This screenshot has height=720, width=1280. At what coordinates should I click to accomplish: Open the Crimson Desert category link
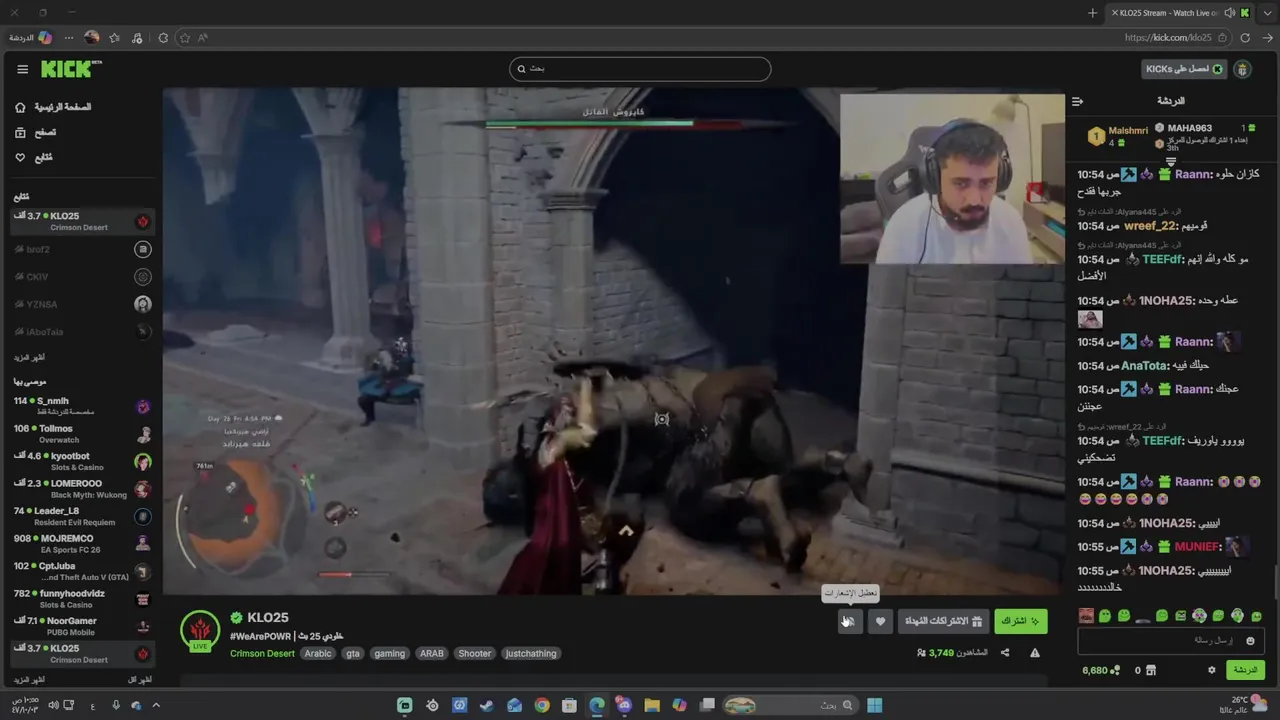click(x=262, y=654)
